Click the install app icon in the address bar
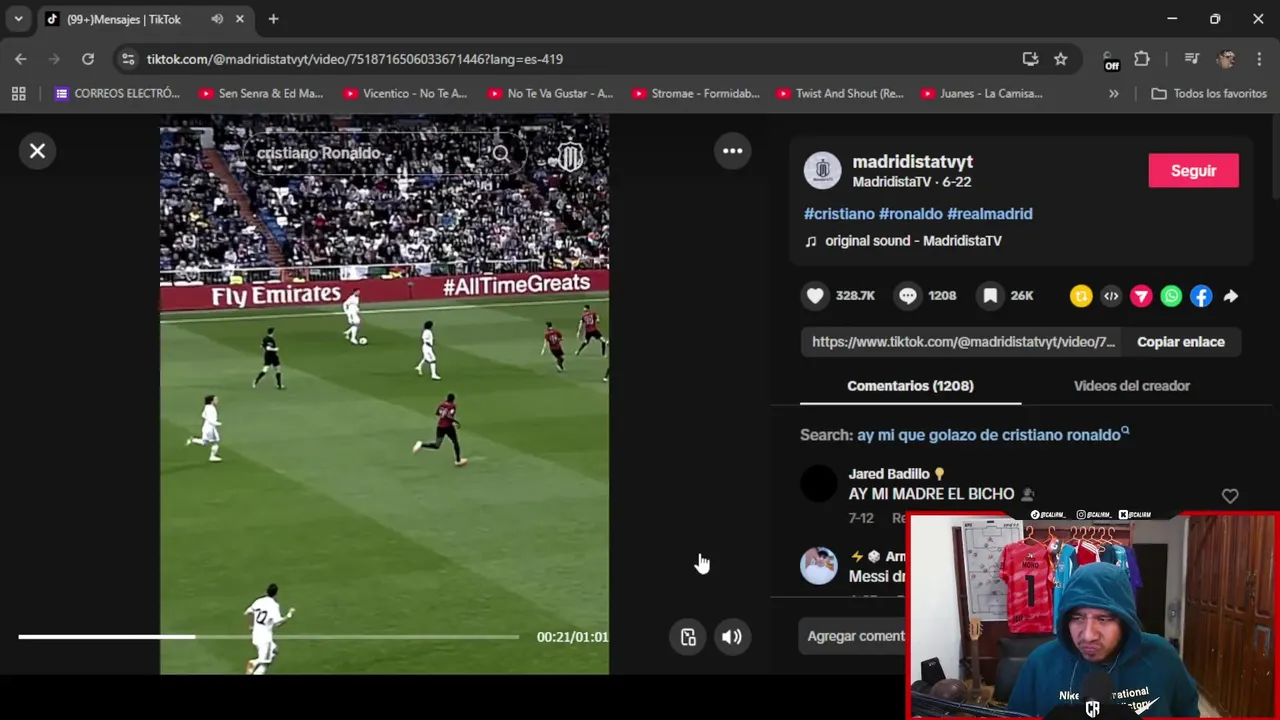 [x=1030, y=59]
